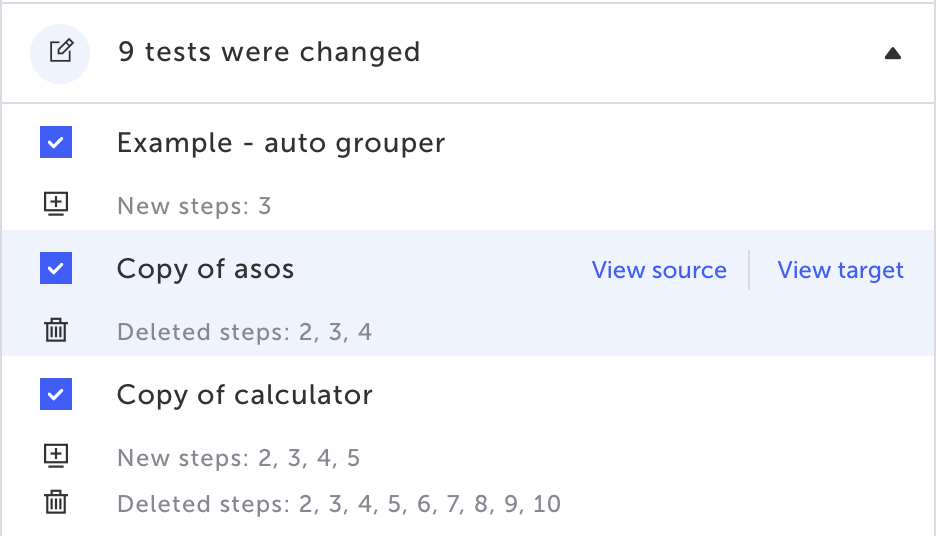Collapse the changed tests section arrow

(x=893, y=53)
